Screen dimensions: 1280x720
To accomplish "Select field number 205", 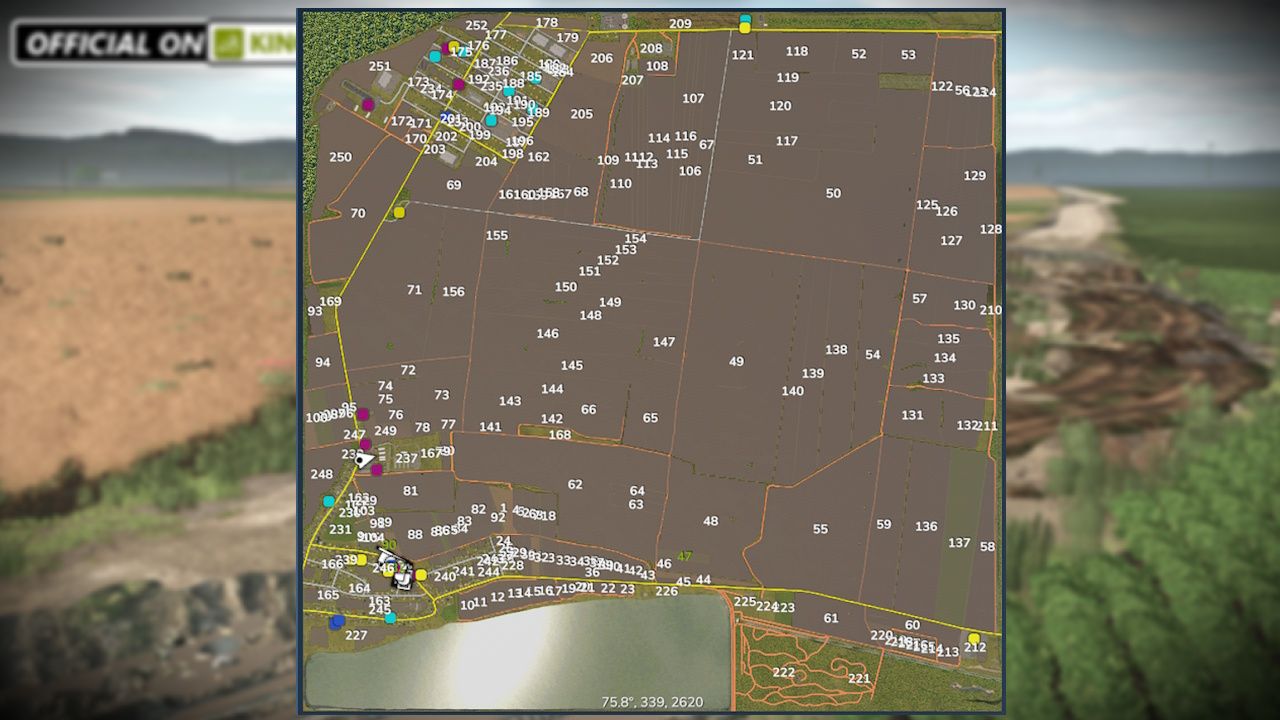I will coord(582,114).
